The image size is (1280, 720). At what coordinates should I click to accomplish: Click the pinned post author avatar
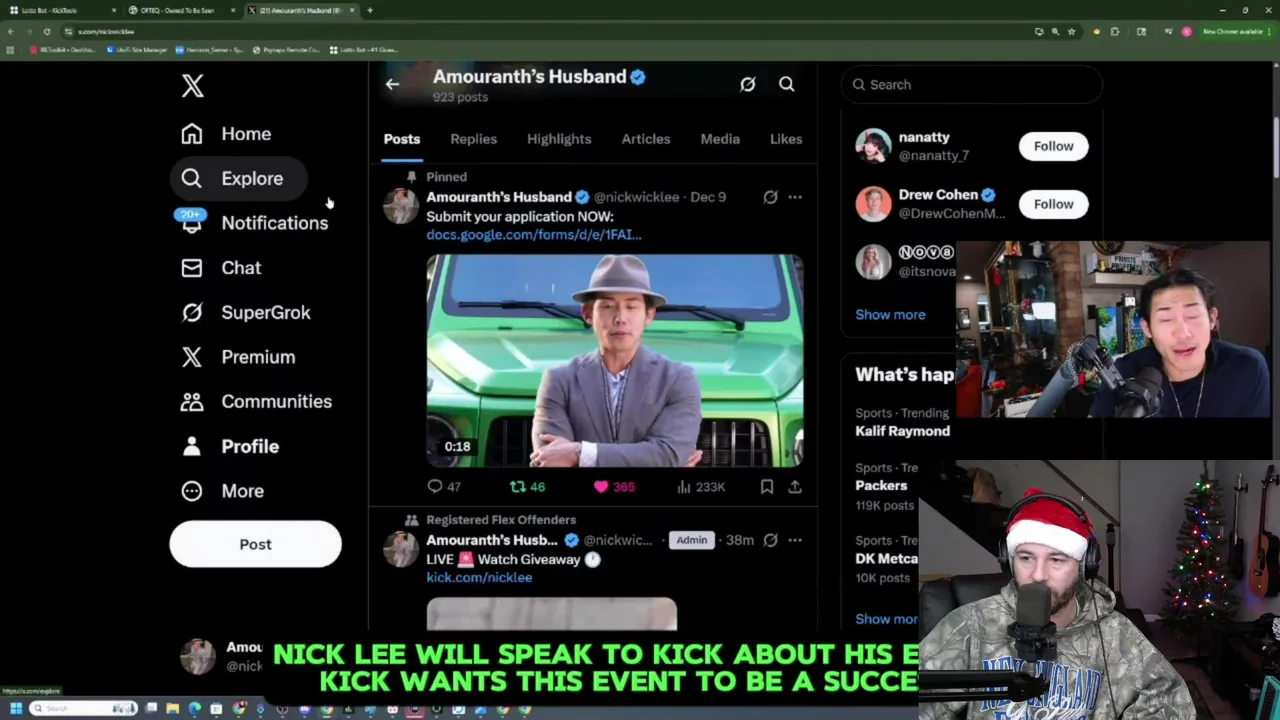click(401, 205)
